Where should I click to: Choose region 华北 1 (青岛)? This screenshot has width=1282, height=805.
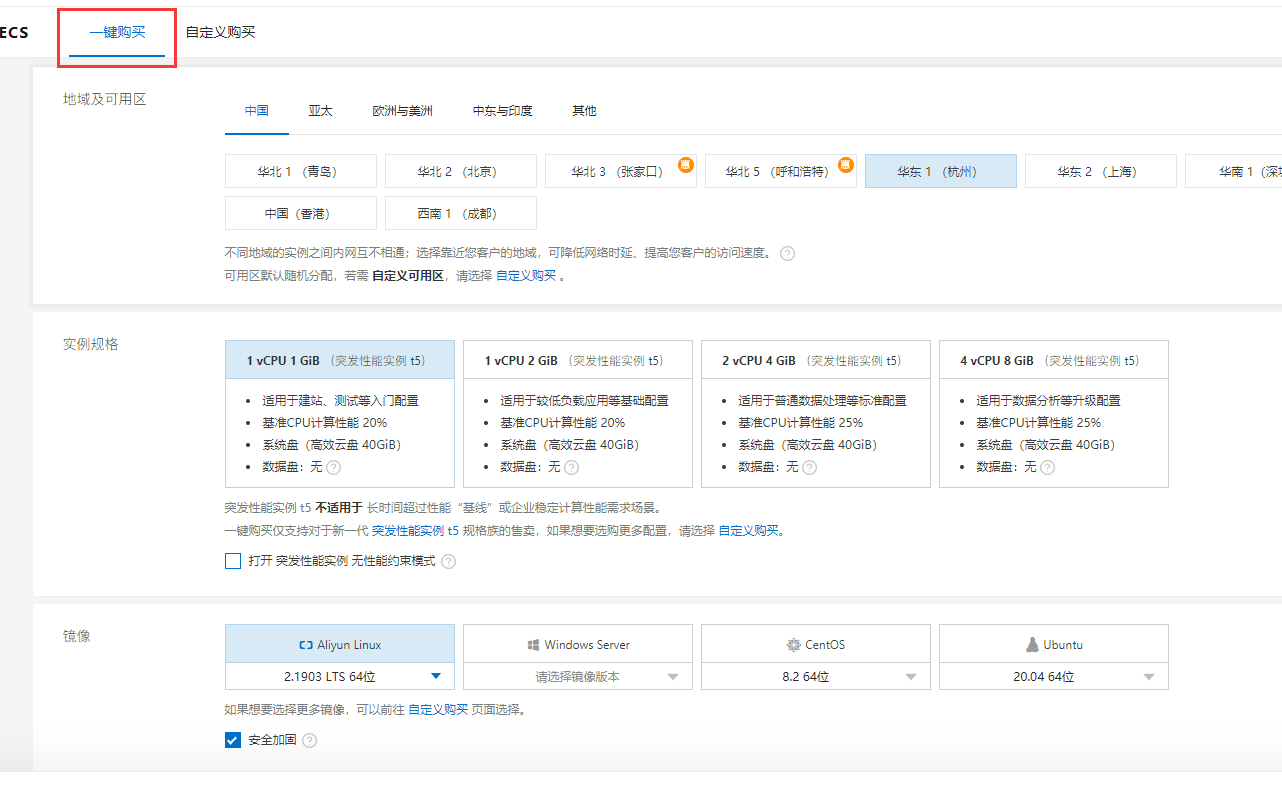[301, 171]
